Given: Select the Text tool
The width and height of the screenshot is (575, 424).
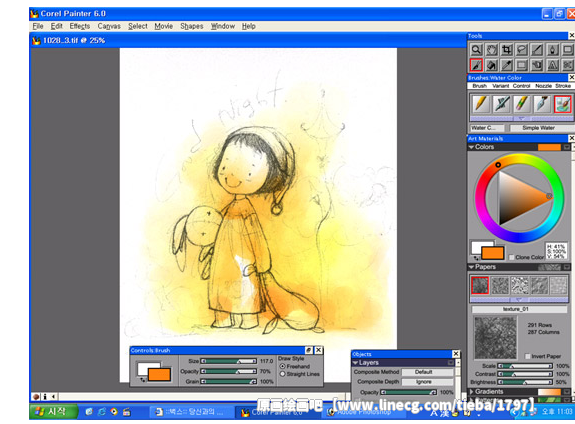Looking at the screenshot, I should click(x=553, y=65).
